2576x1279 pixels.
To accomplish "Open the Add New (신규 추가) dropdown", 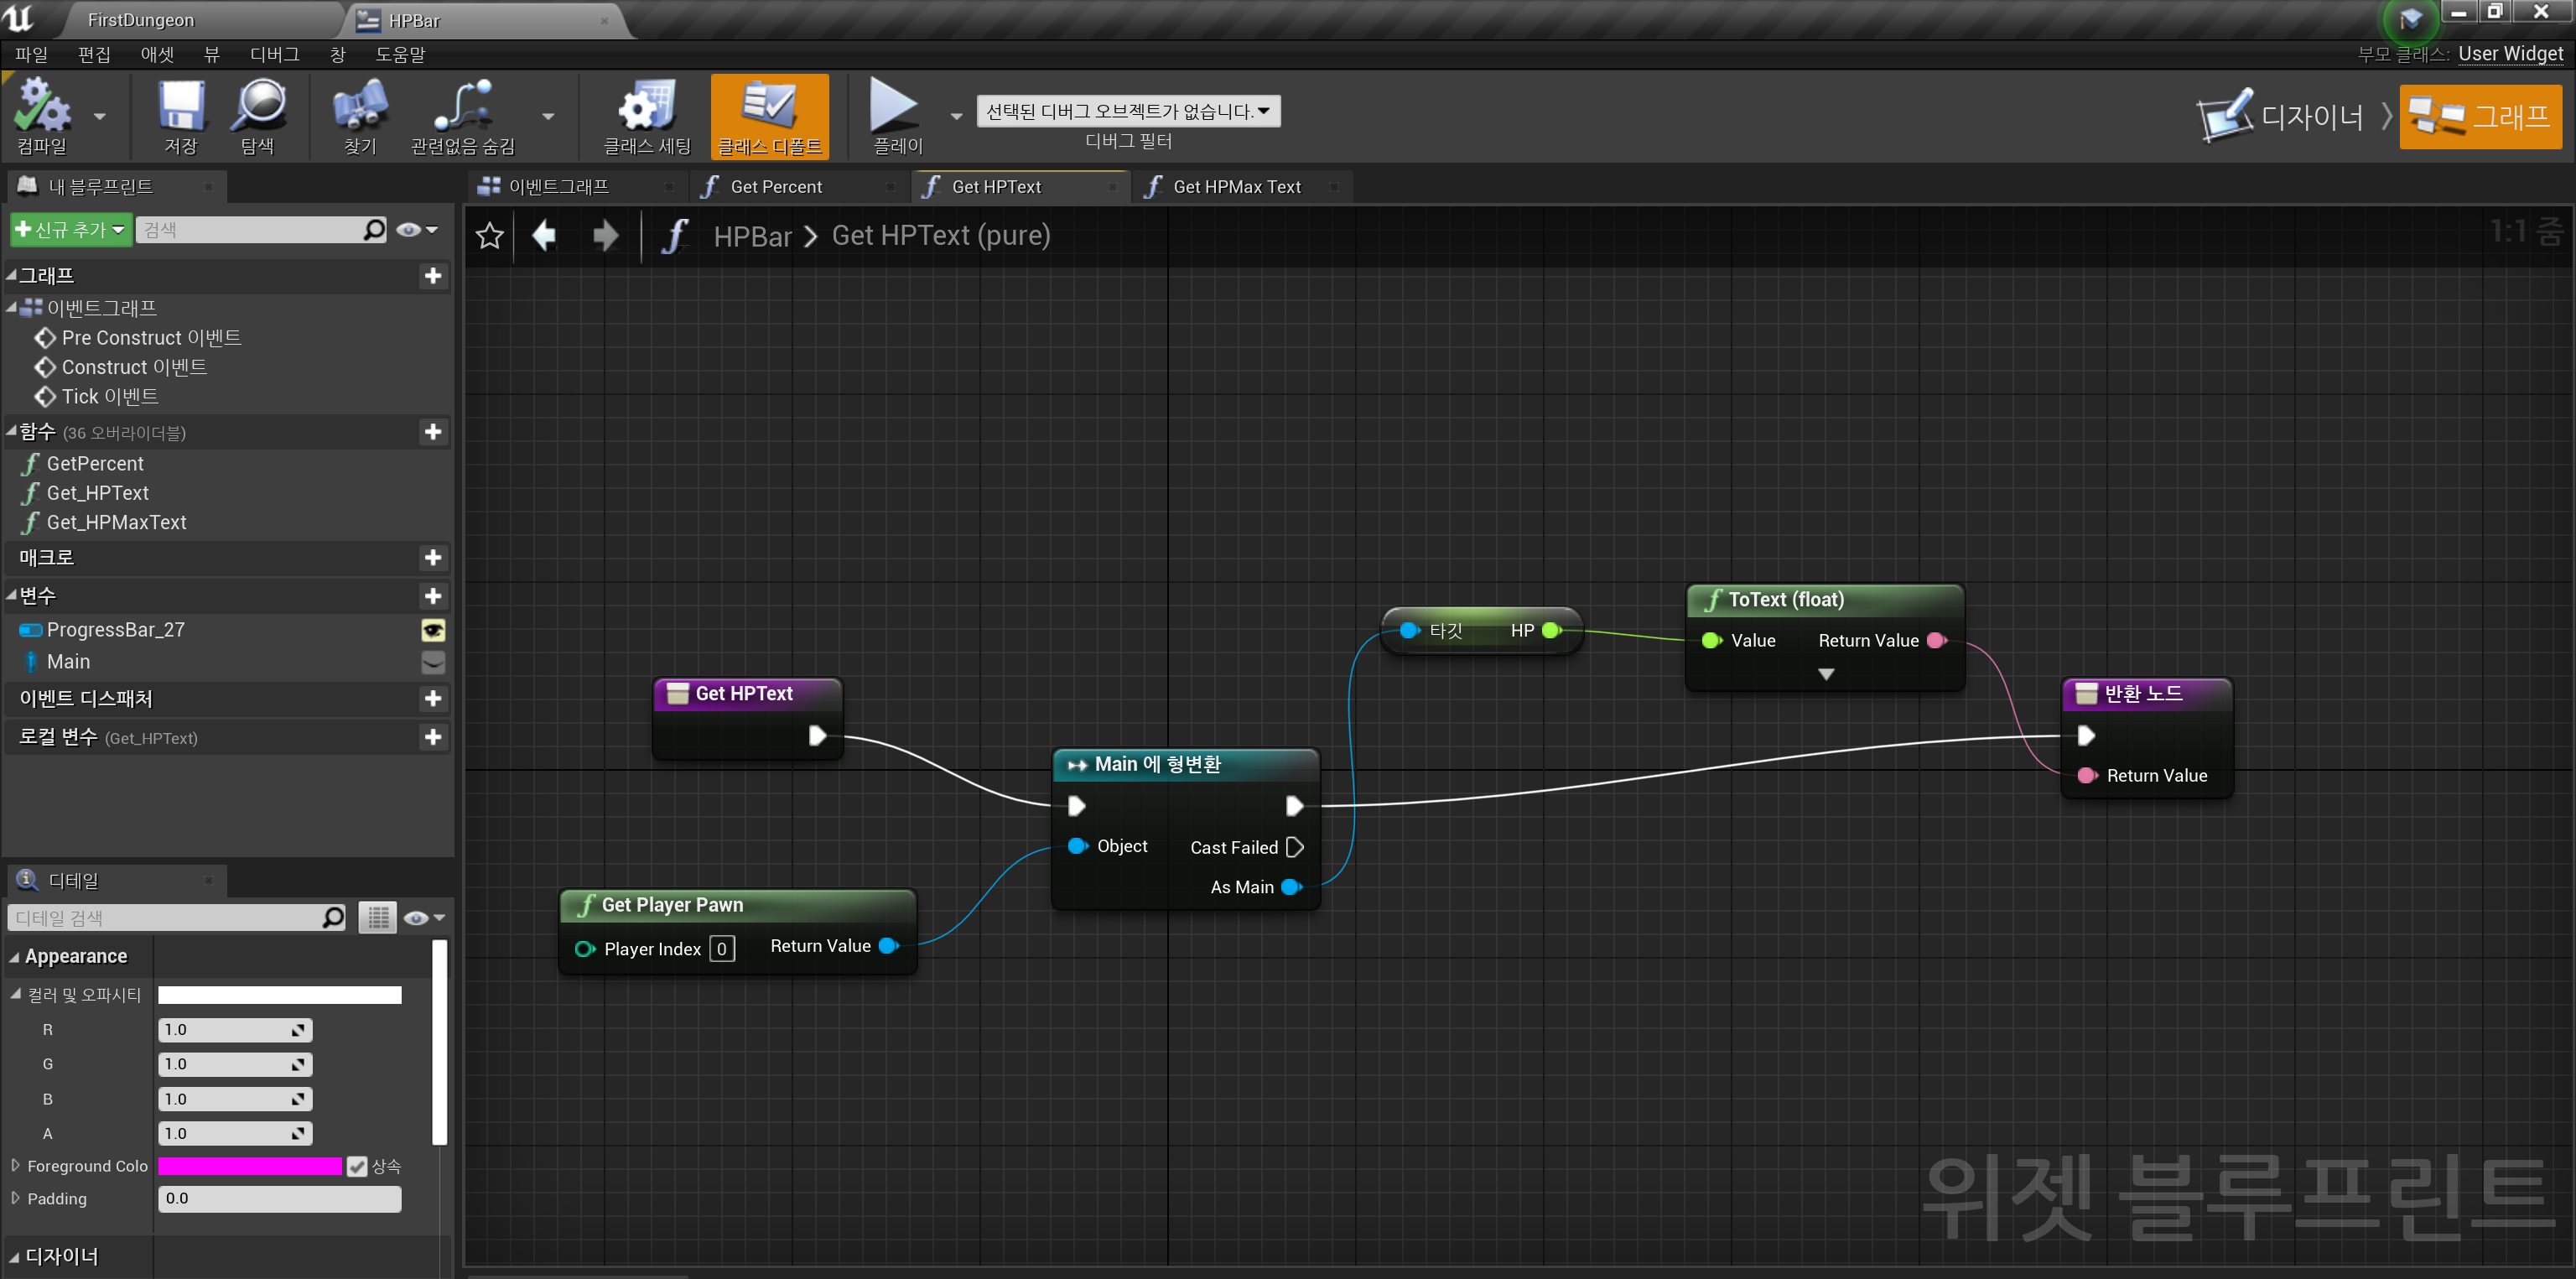I will point(70,229).
